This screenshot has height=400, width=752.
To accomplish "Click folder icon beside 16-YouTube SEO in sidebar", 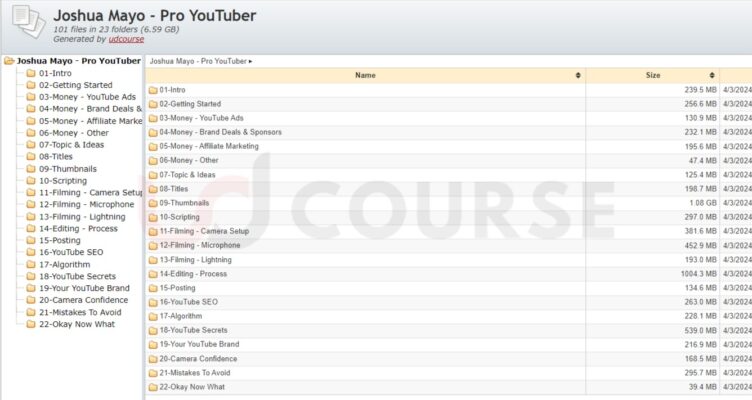I will pos(31,253).
